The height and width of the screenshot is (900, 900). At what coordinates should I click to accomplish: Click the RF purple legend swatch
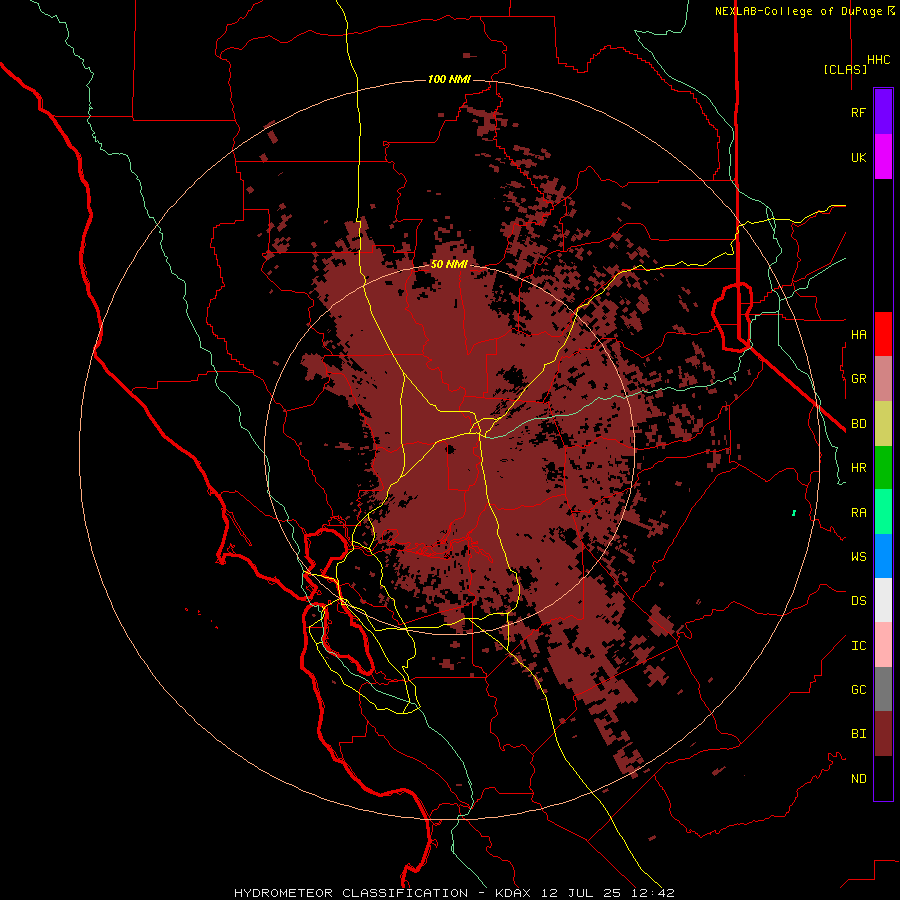[883, 112]
